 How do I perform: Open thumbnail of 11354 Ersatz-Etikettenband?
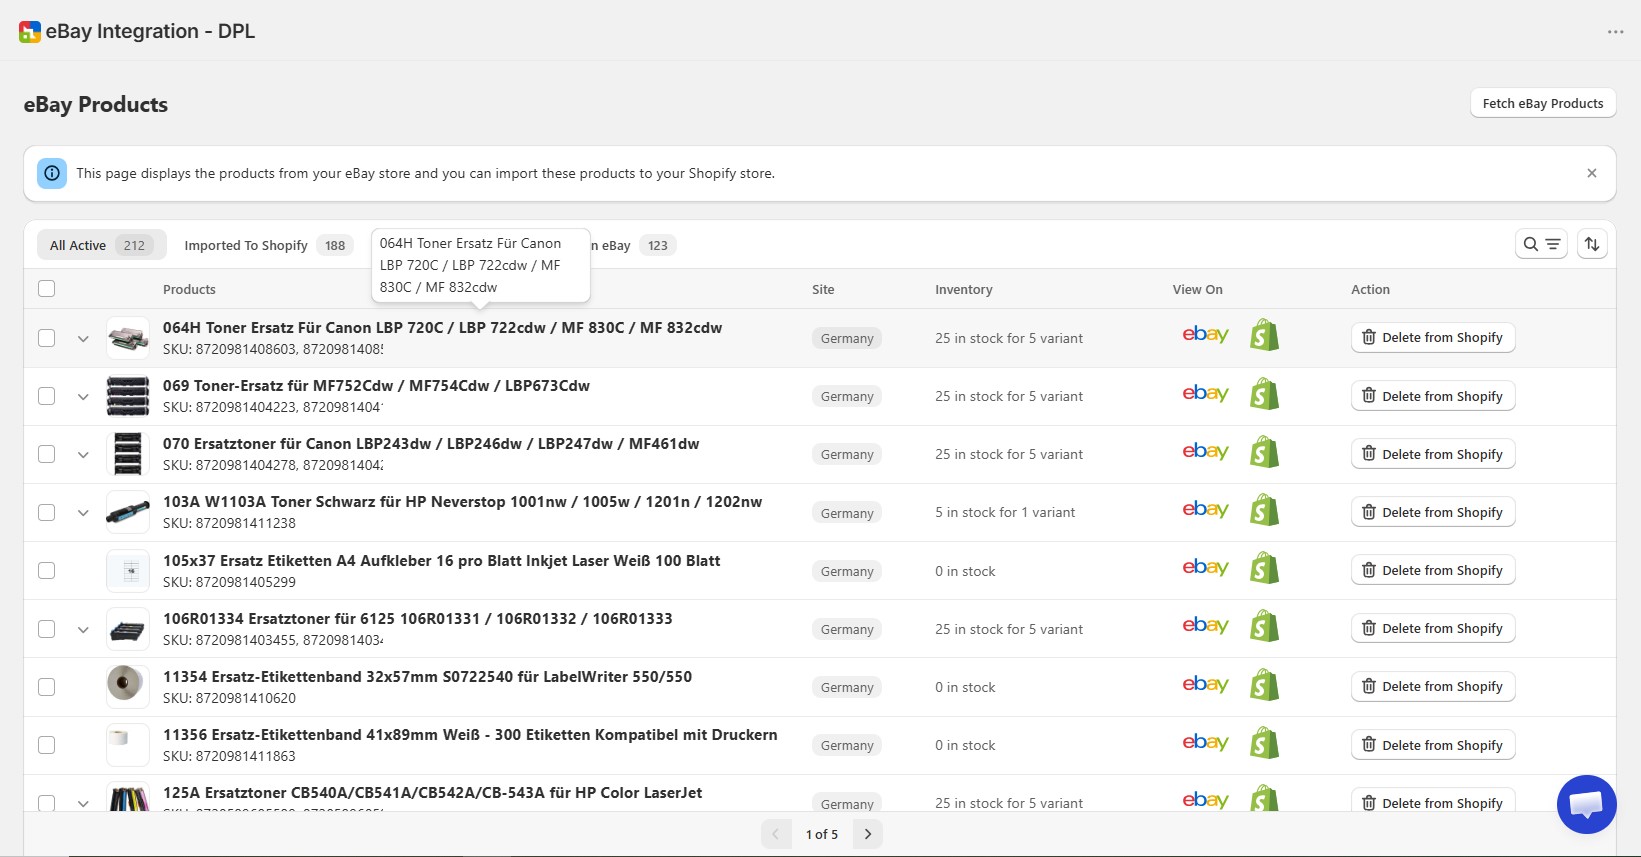click(128, 686)
